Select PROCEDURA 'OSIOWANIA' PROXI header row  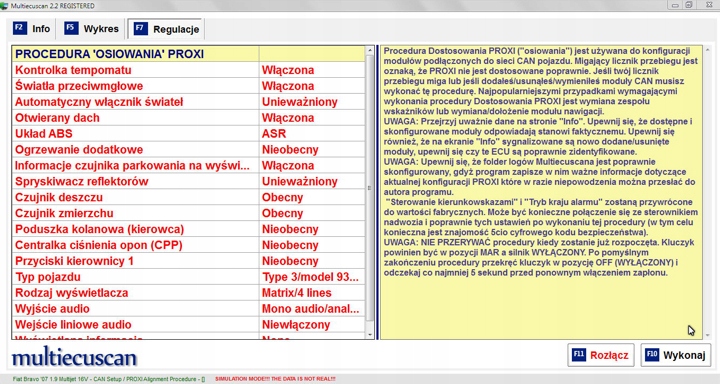[188, 54]
